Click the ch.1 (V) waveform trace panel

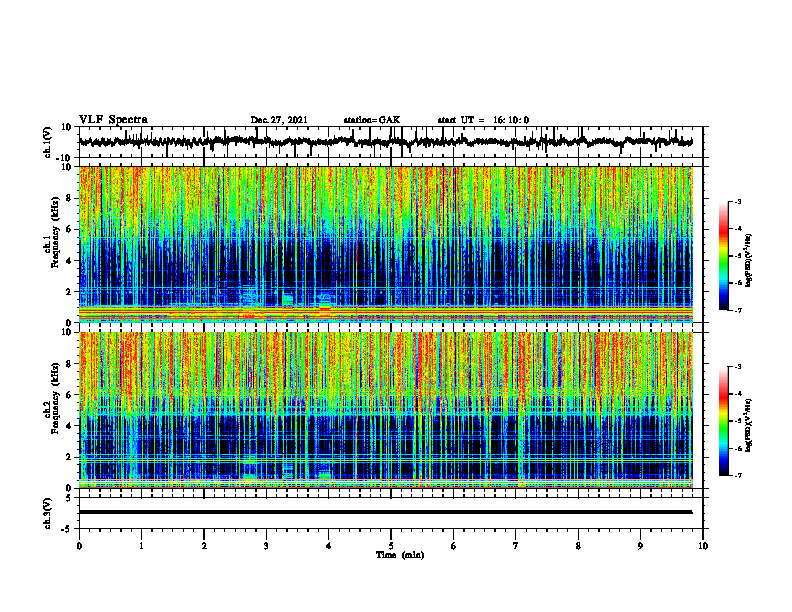click(391, 142)
